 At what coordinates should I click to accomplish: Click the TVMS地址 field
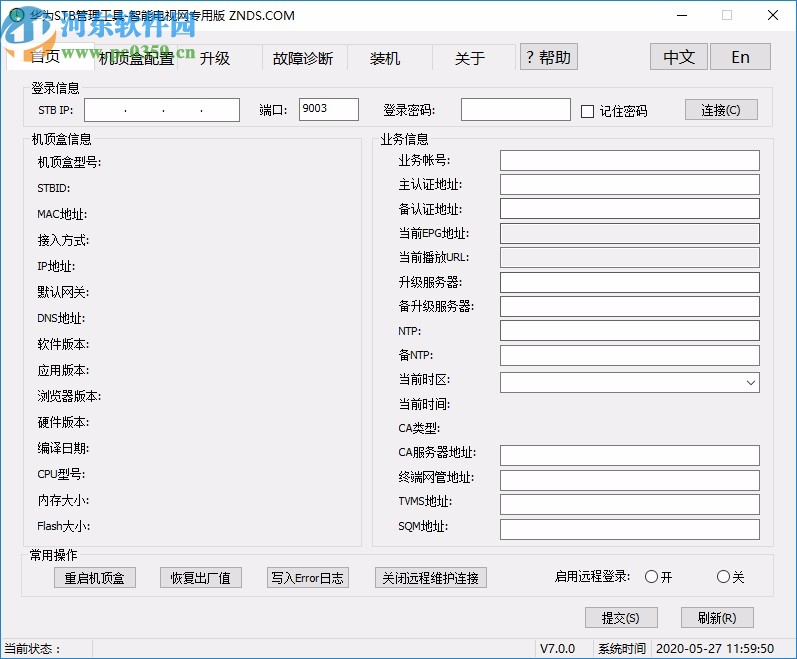pos(629,504)
